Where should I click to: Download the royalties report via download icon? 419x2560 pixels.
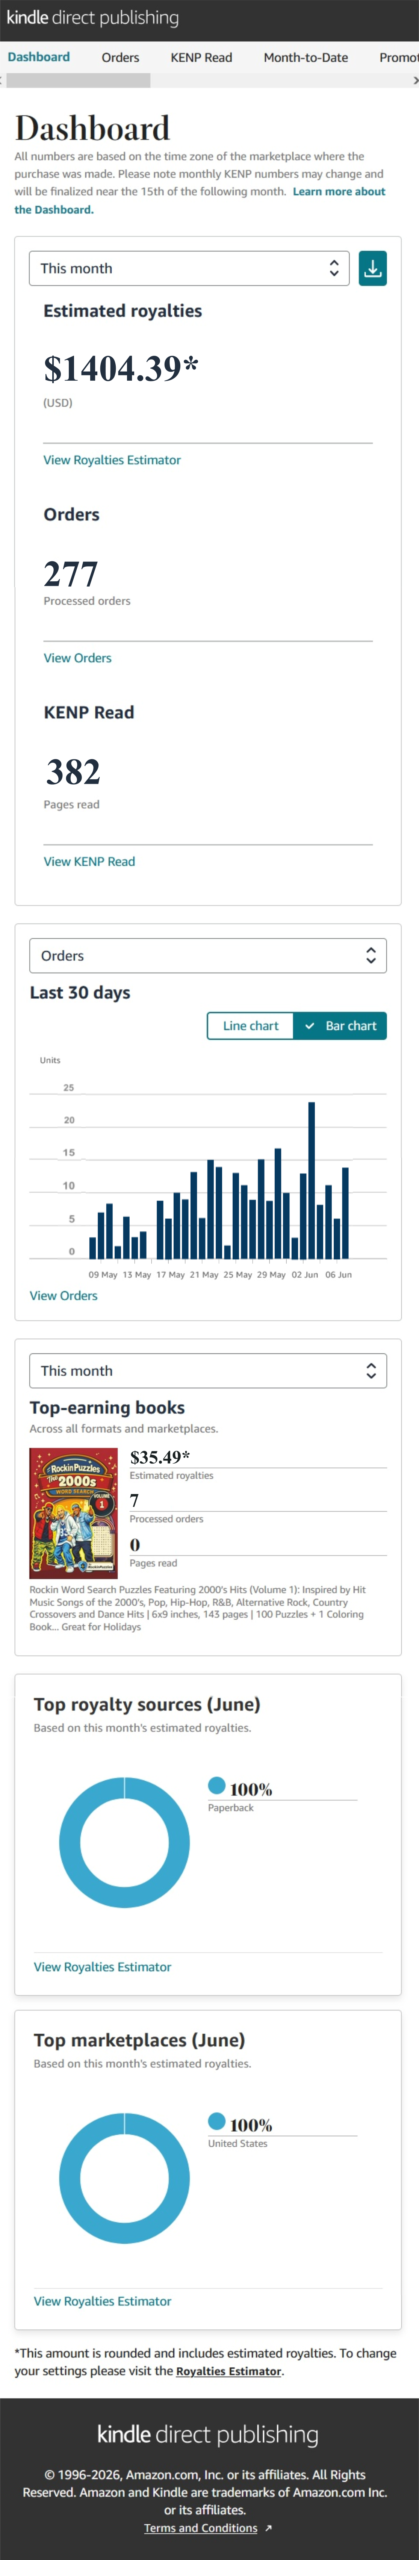pos(372,268)
